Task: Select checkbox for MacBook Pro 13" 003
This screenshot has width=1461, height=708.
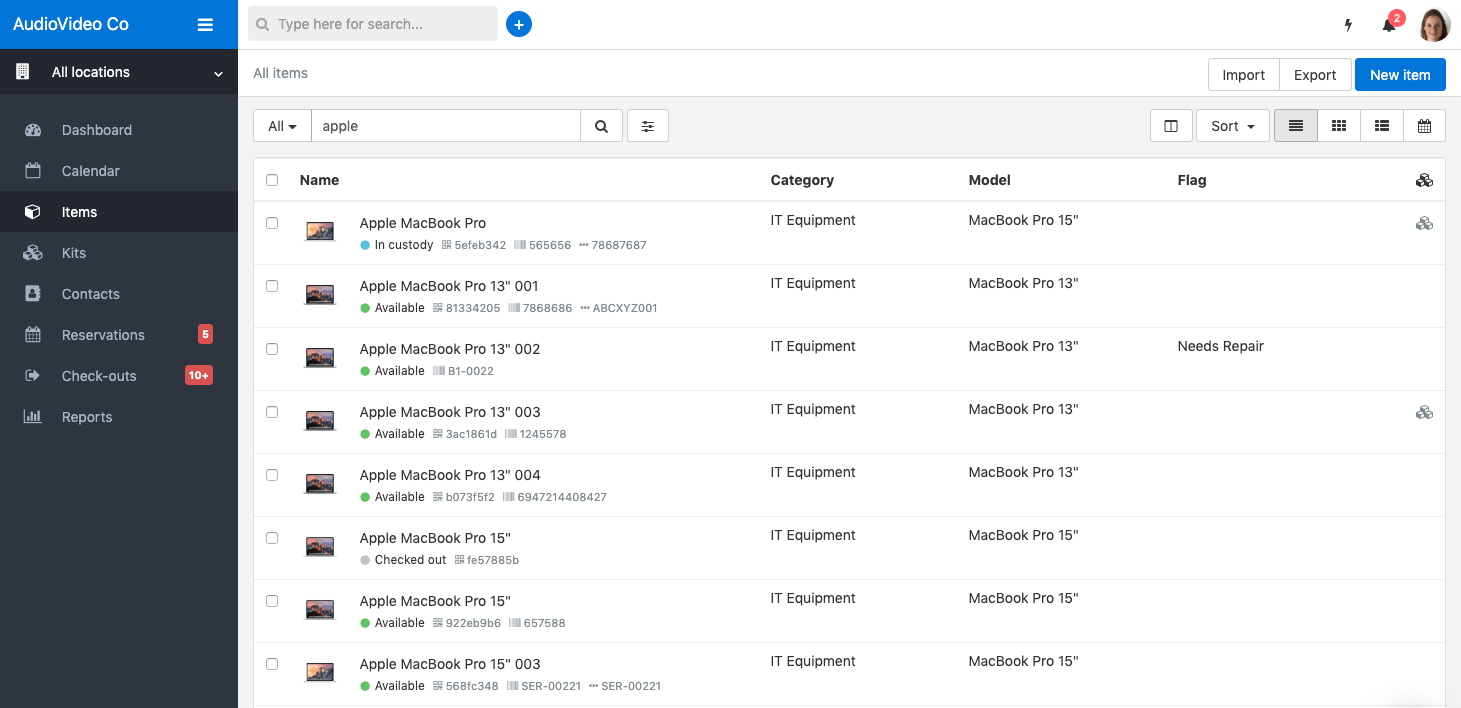Action: point(272,412)
